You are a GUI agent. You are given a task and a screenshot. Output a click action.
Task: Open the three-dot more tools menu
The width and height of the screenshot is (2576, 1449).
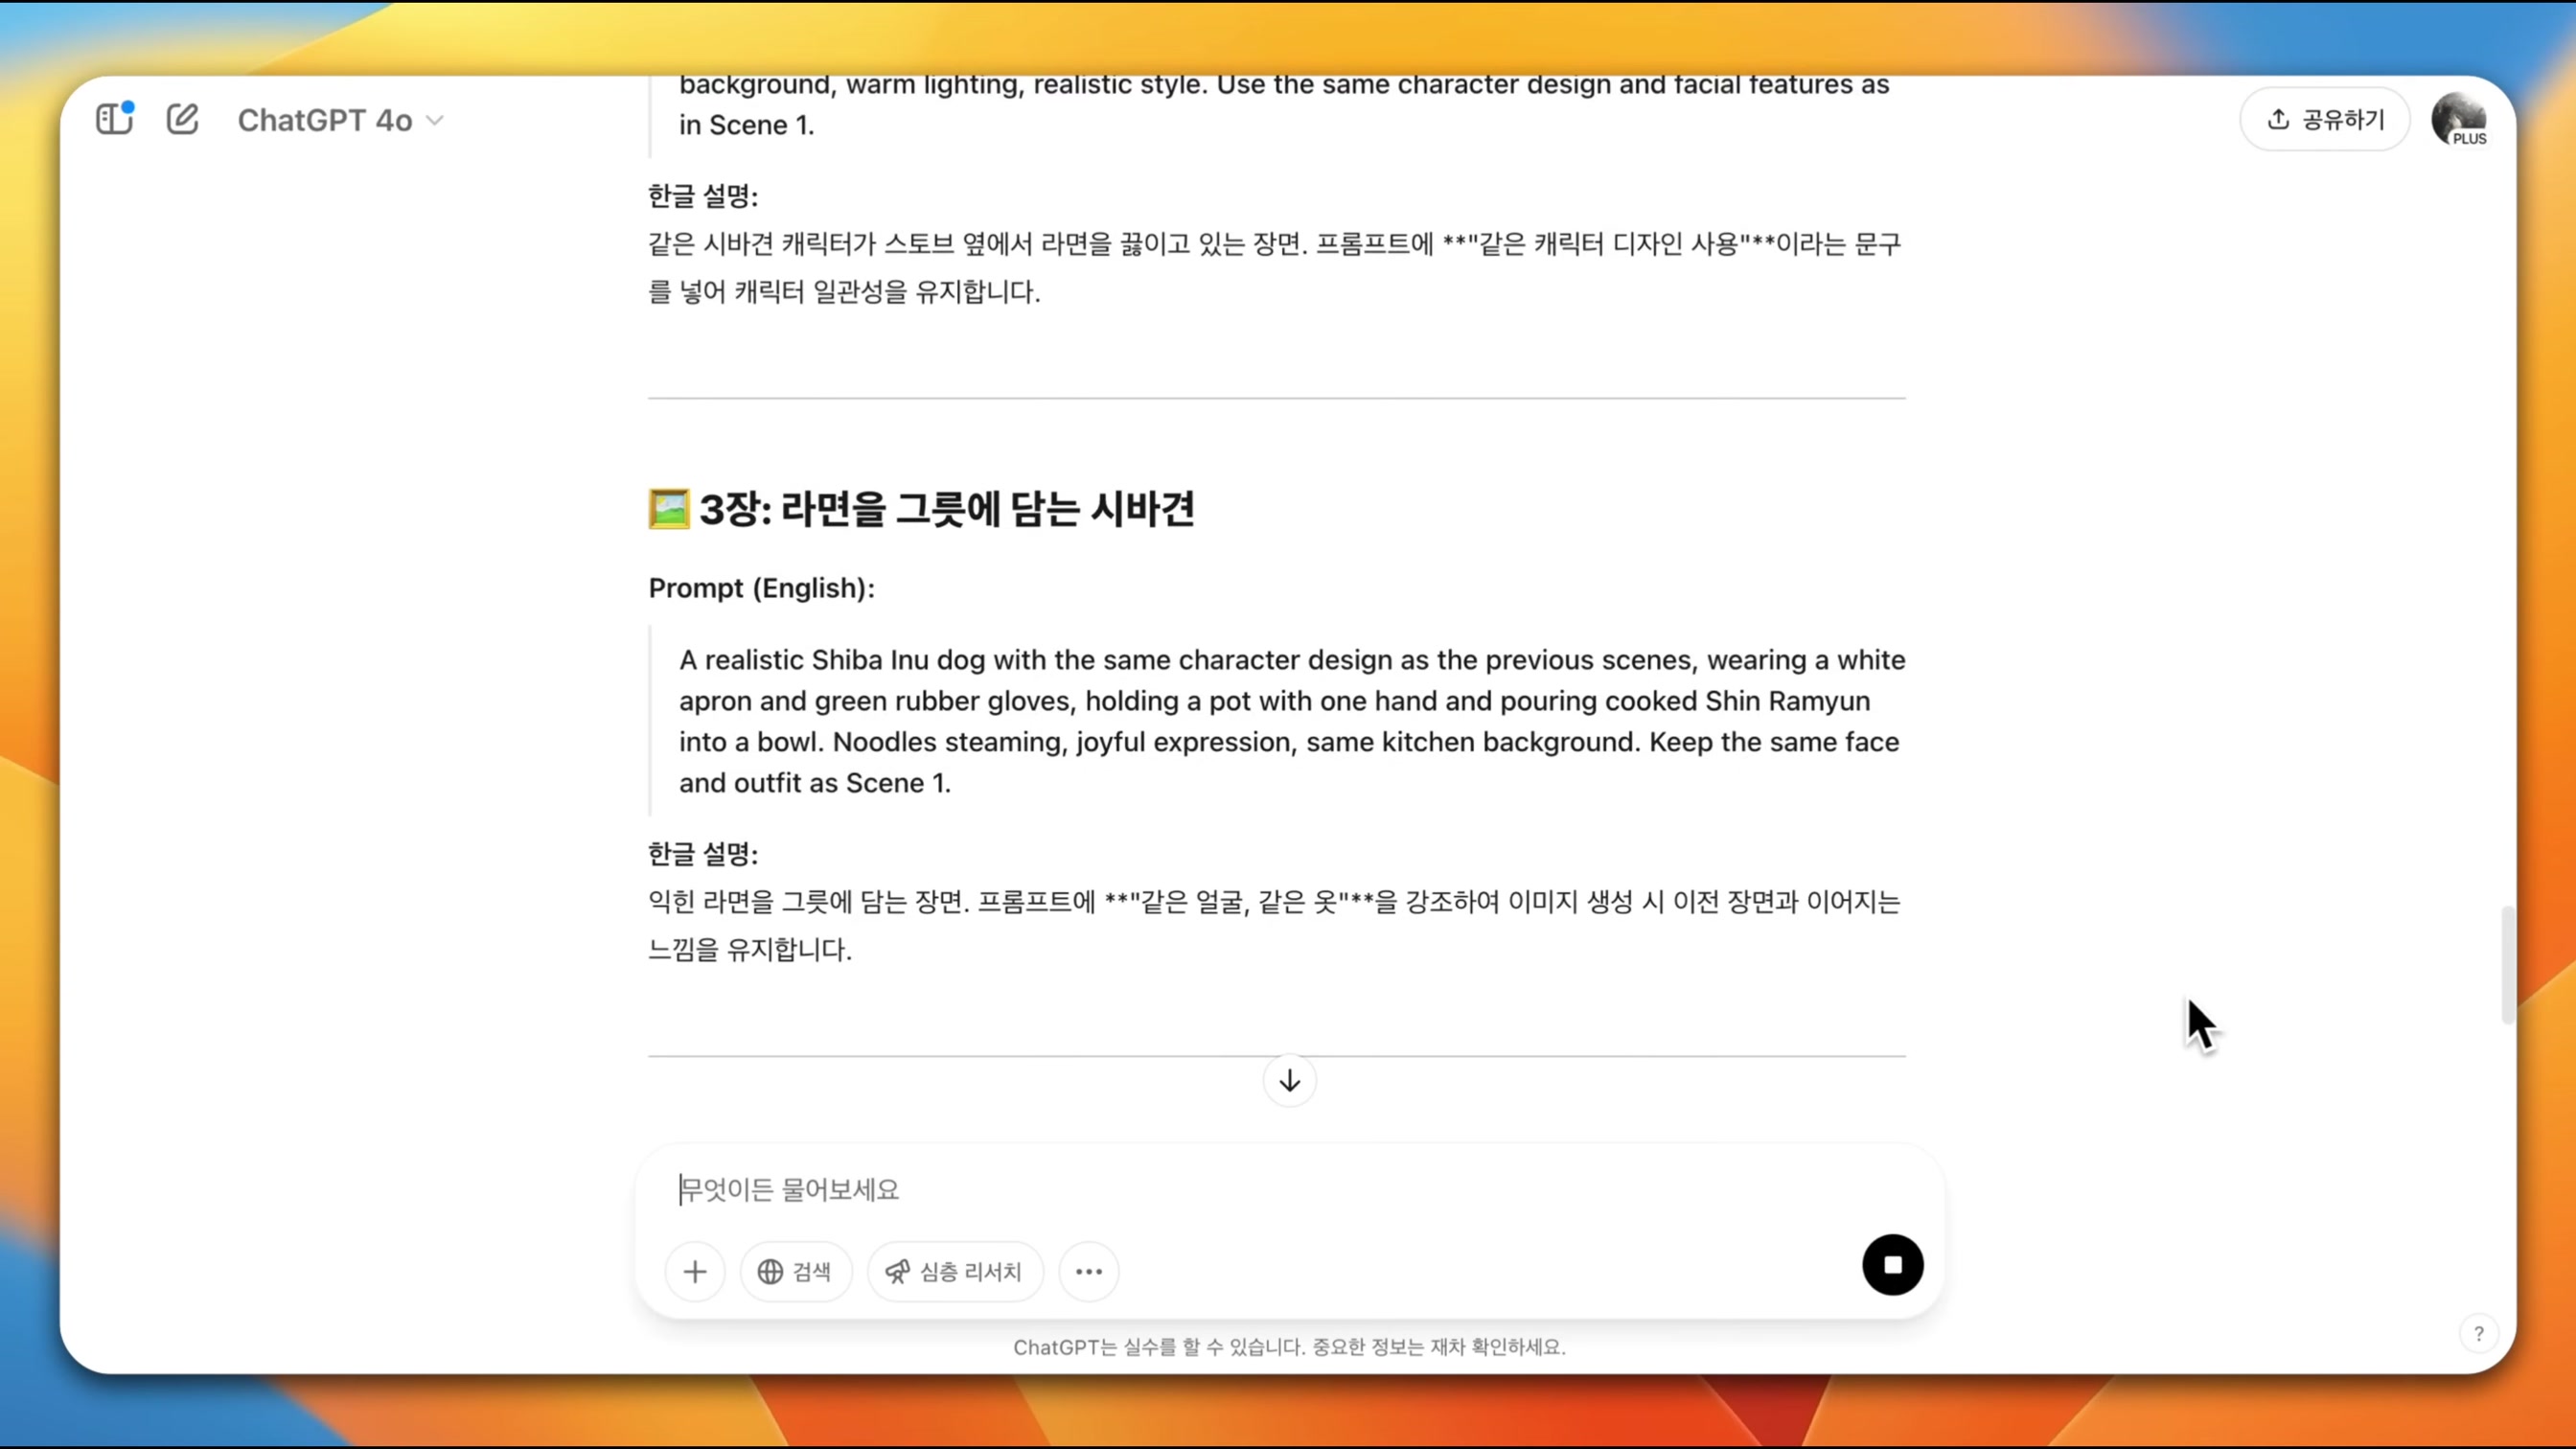(1089, 1271)
